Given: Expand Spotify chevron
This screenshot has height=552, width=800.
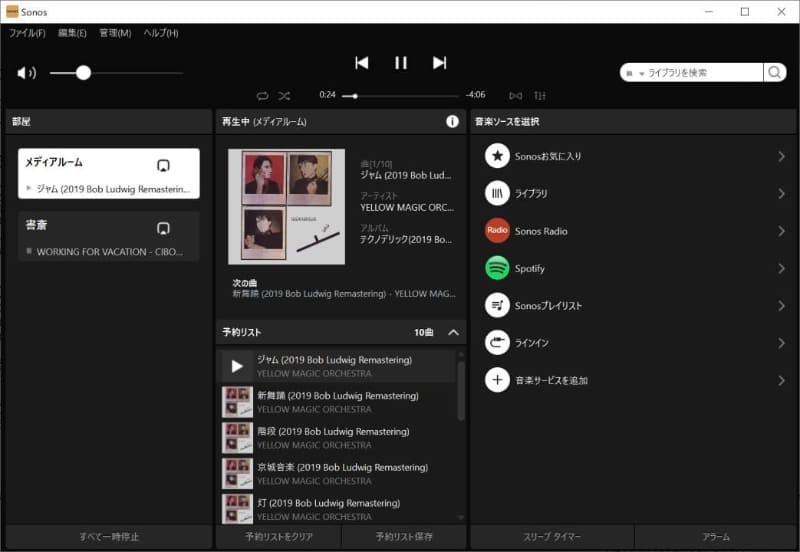Looking at the screenshot, I should click(781, 268).
